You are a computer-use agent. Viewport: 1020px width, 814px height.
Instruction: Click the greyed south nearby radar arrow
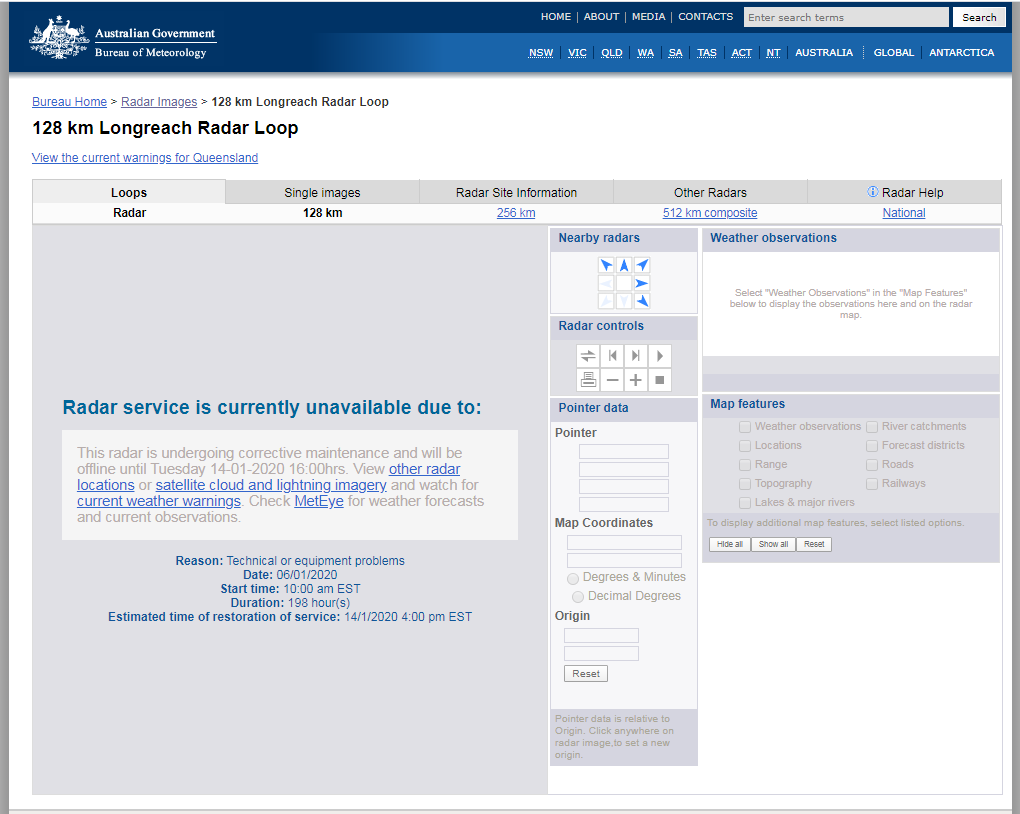[624, 301]
